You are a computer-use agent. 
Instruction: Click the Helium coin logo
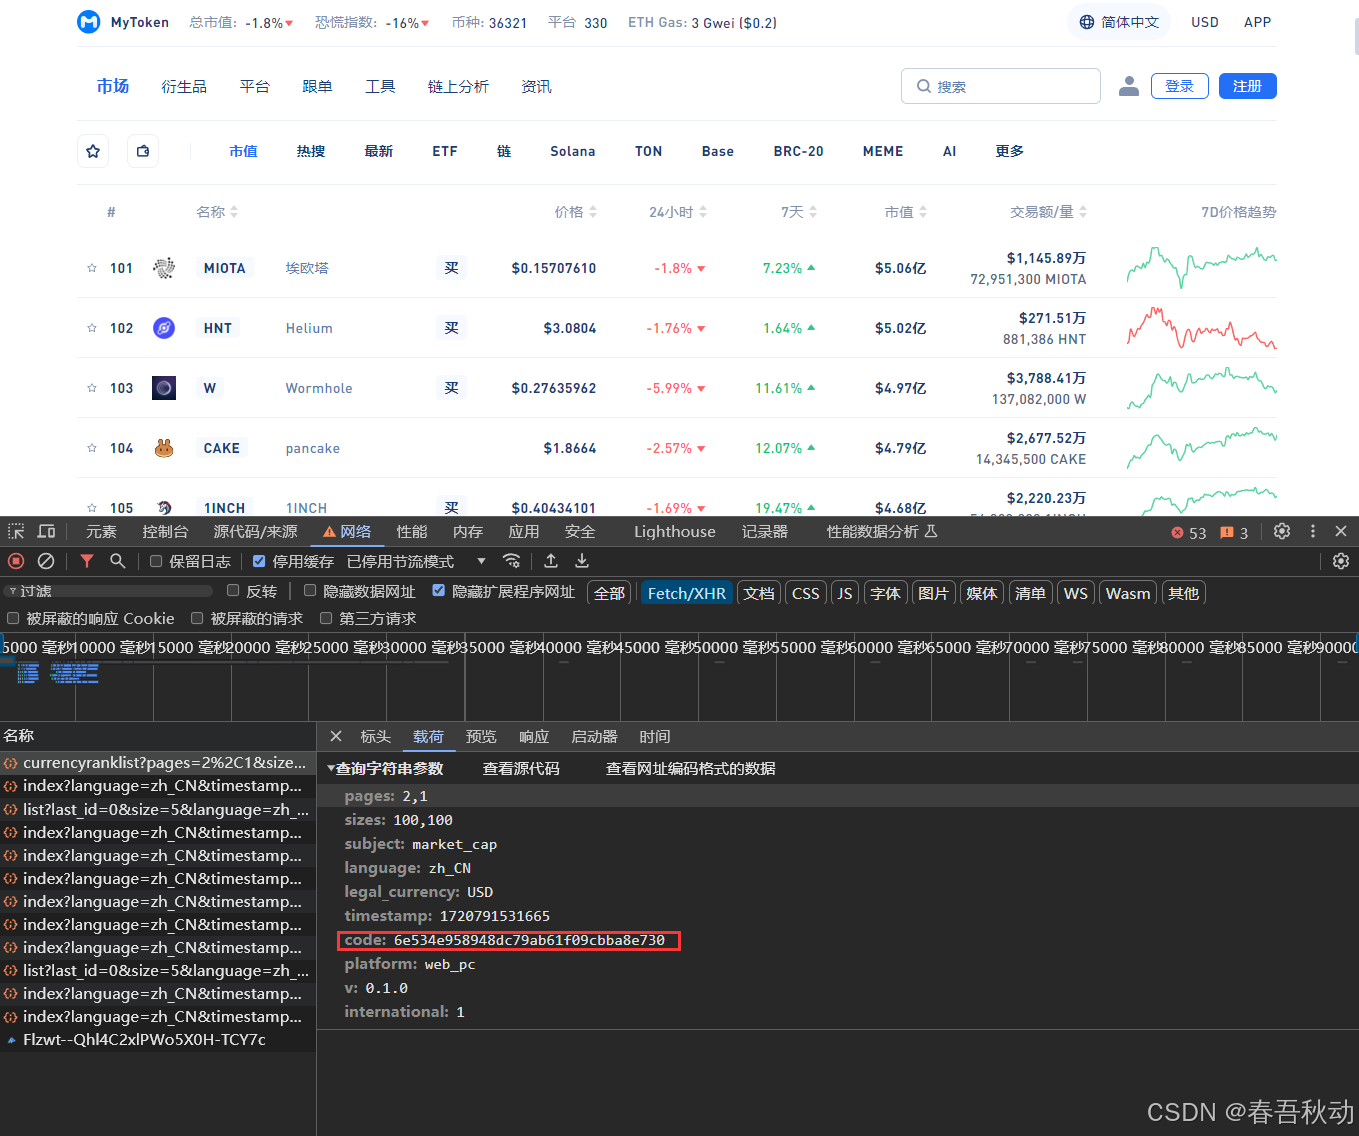click(164, 328)
